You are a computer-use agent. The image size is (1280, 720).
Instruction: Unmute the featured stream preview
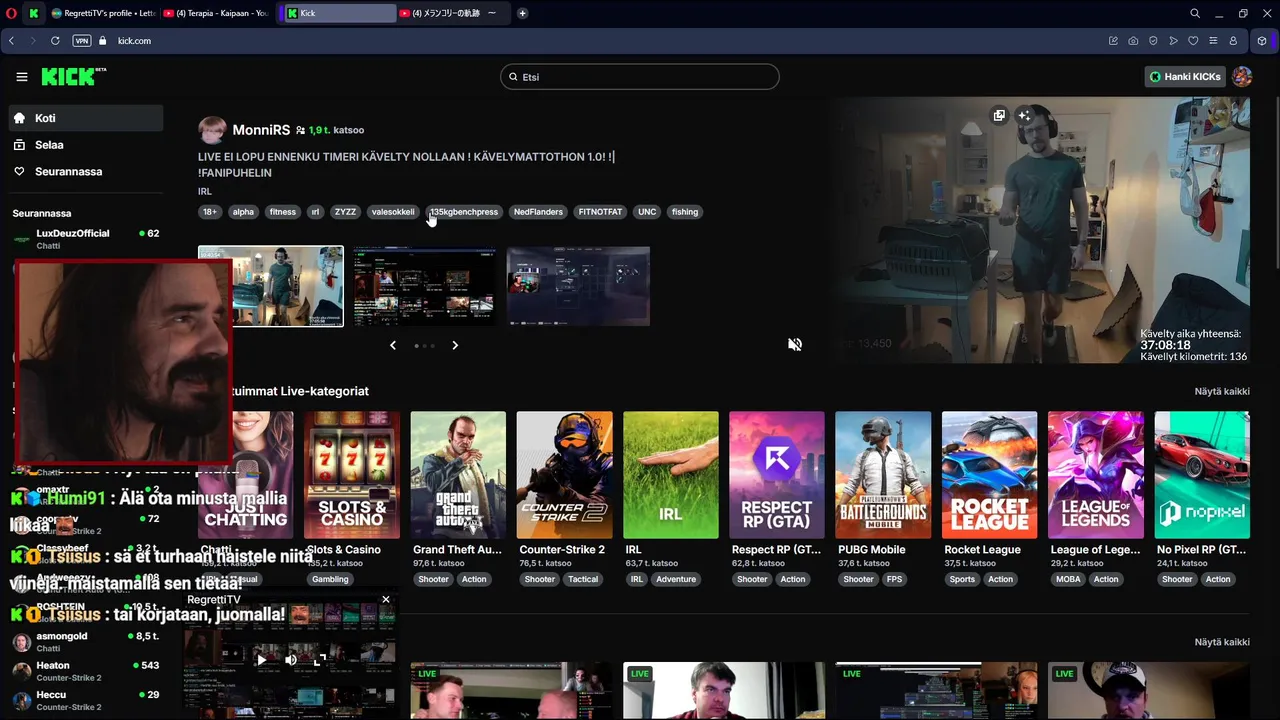click(795, 344)
